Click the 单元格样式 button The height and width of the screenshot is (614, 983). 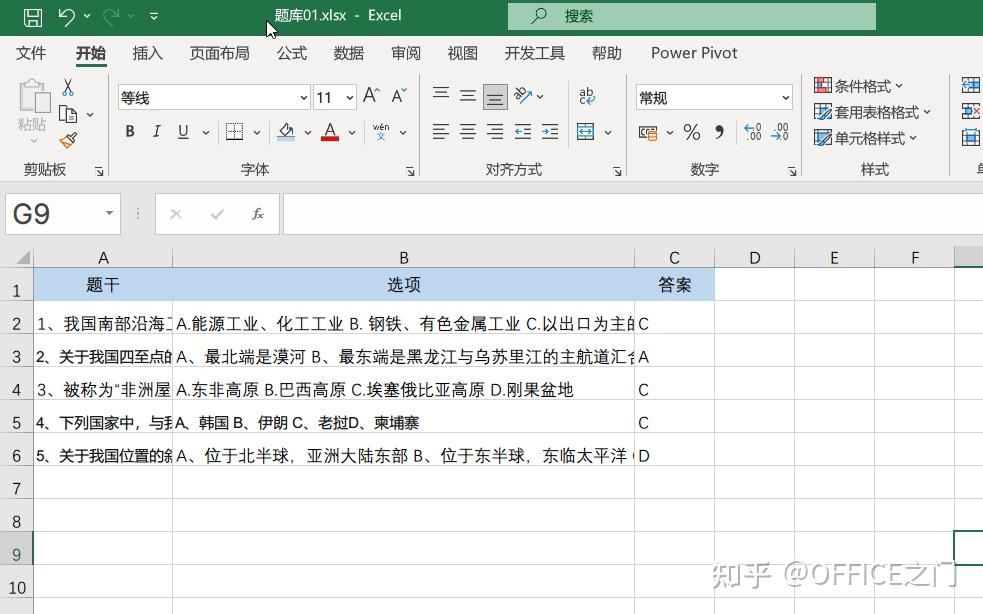(866, 138)
